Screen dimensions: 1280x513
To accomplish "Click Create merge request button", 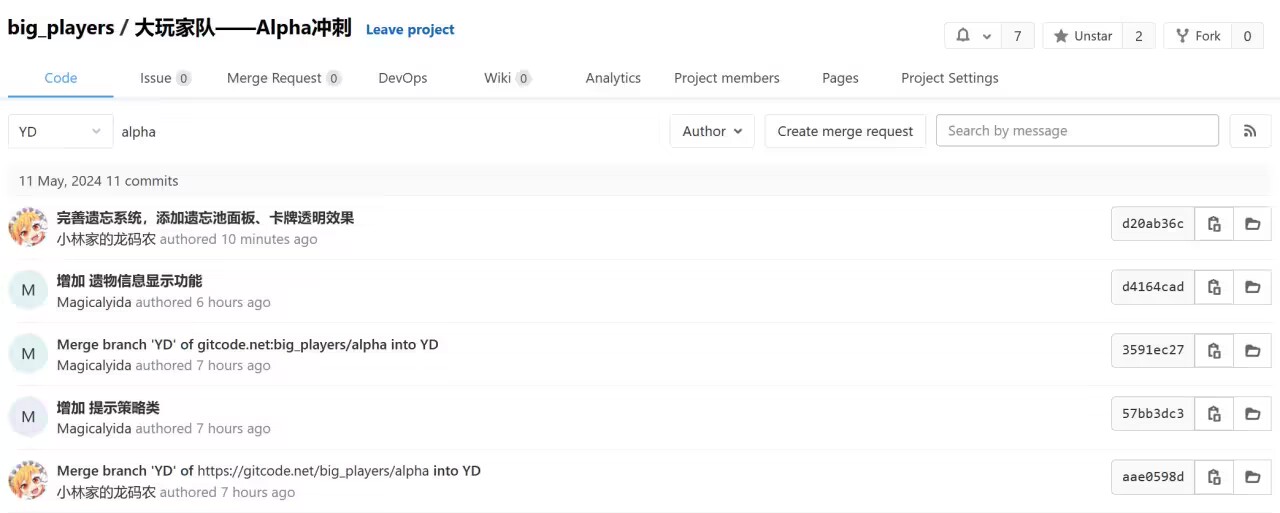I will point(845,131).
